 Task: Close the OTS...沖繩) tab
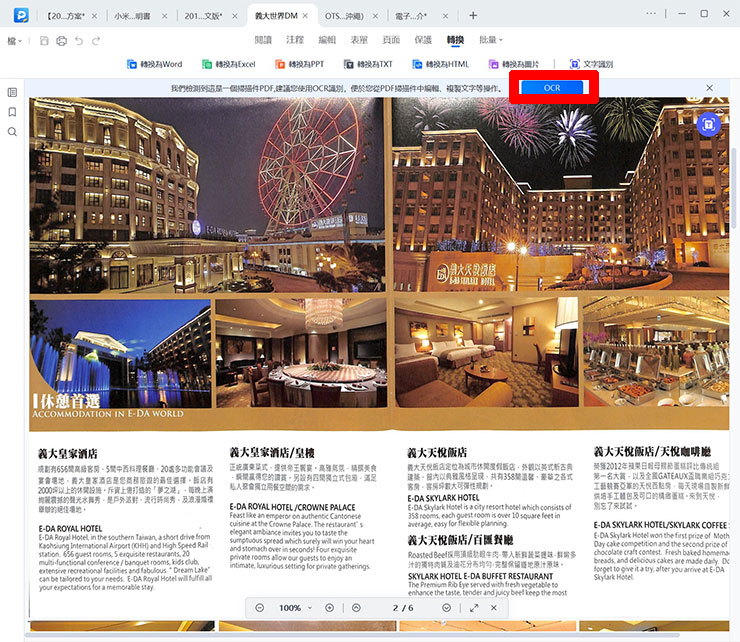pos(375,16)
